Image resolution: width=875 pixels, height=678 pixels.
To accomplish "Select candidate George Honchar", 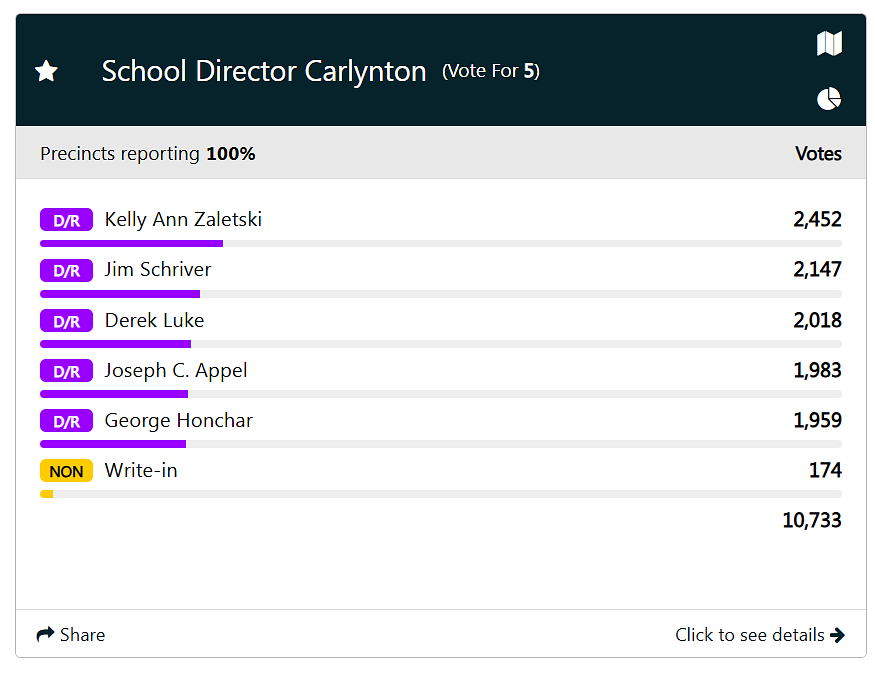I will coord(178,421).
